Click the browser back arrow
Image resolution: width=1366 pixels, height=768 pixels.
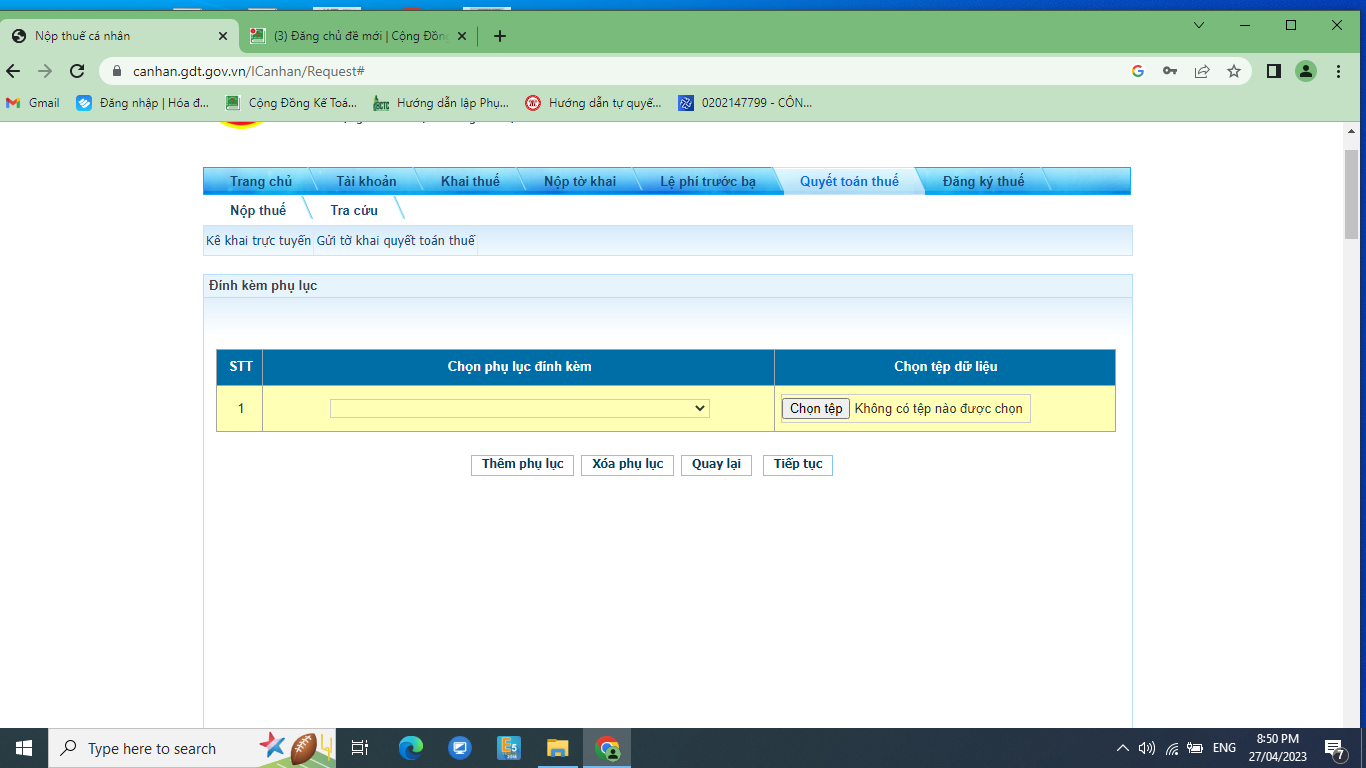coord(13,71)
